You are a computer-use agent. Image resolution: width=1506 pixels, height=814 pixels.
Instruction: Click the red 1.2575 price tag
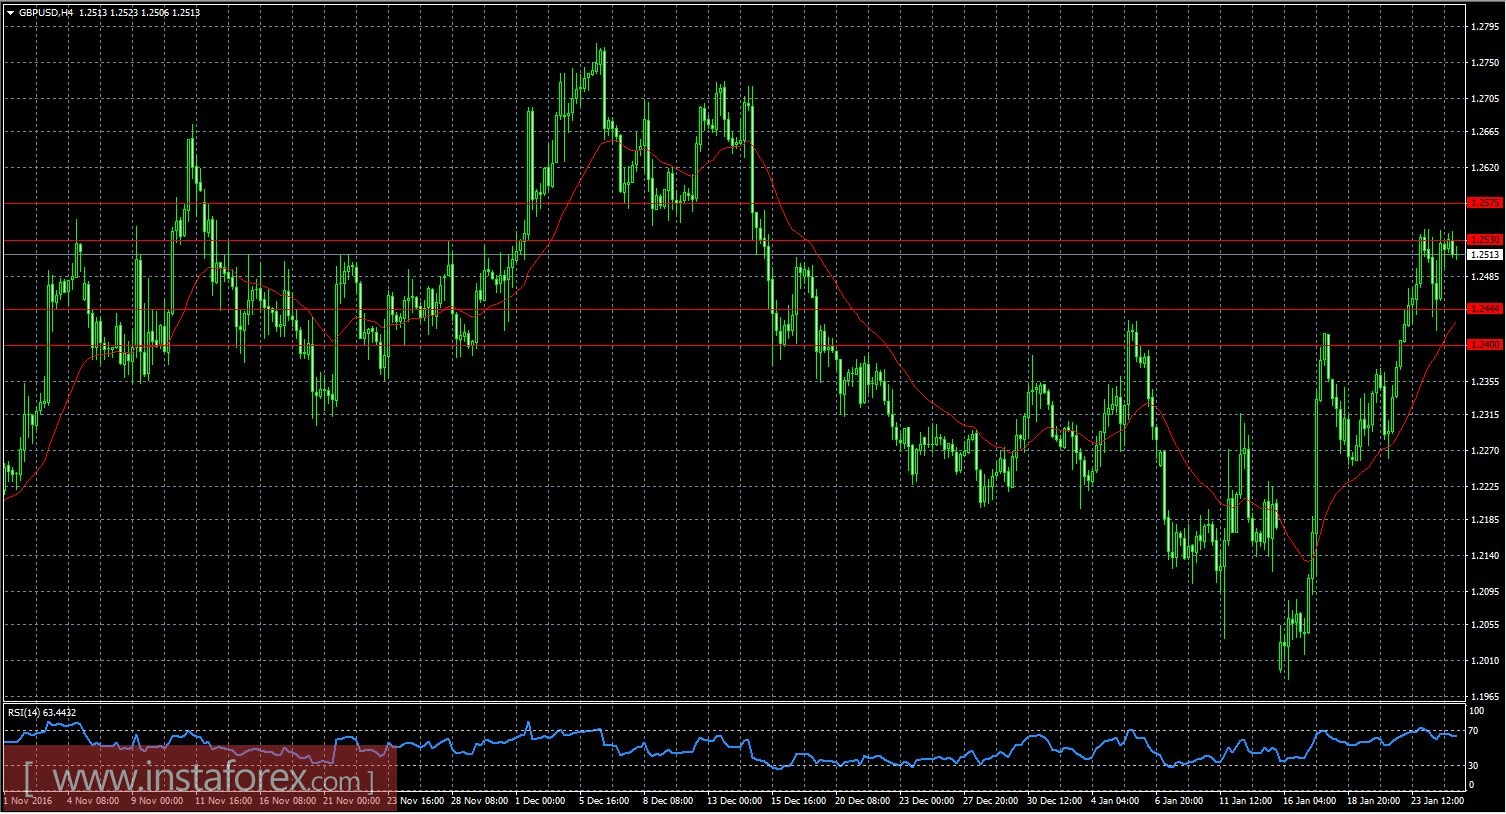(x=1485, y=202)
